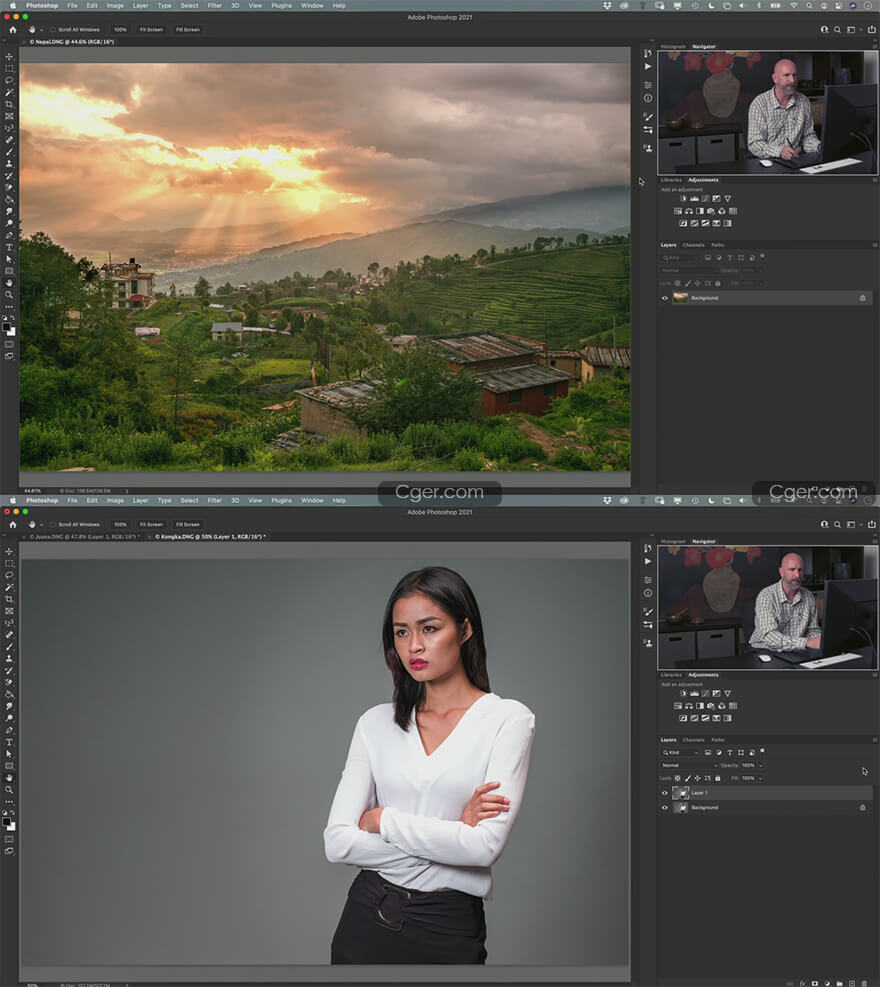Add Black & White adjustment in the bottom window
The width and height of the screenshot is (880, 987).
click(x=700, y=706)
